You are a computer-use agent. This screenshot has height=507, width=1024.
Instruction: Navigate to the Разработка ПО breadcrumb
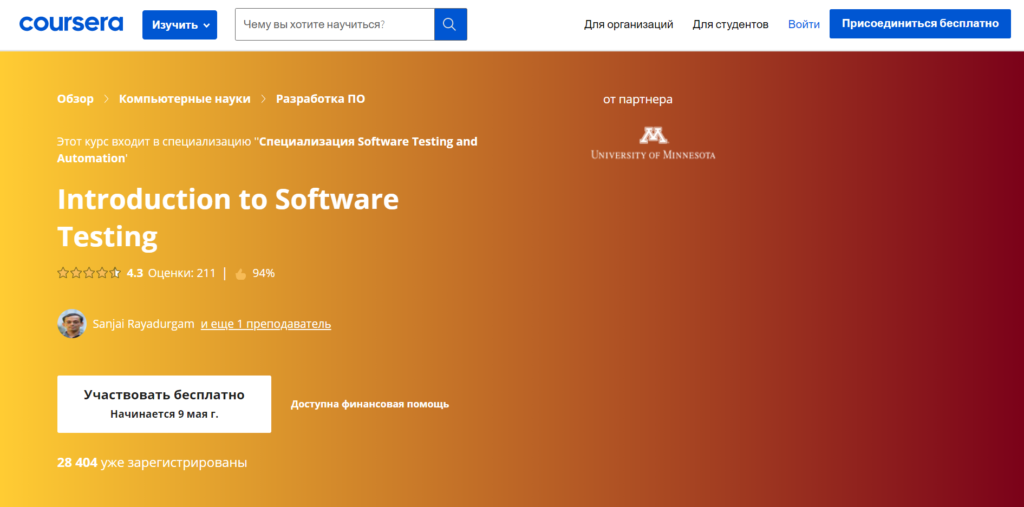pyautogui.click(x=320, y=99)
